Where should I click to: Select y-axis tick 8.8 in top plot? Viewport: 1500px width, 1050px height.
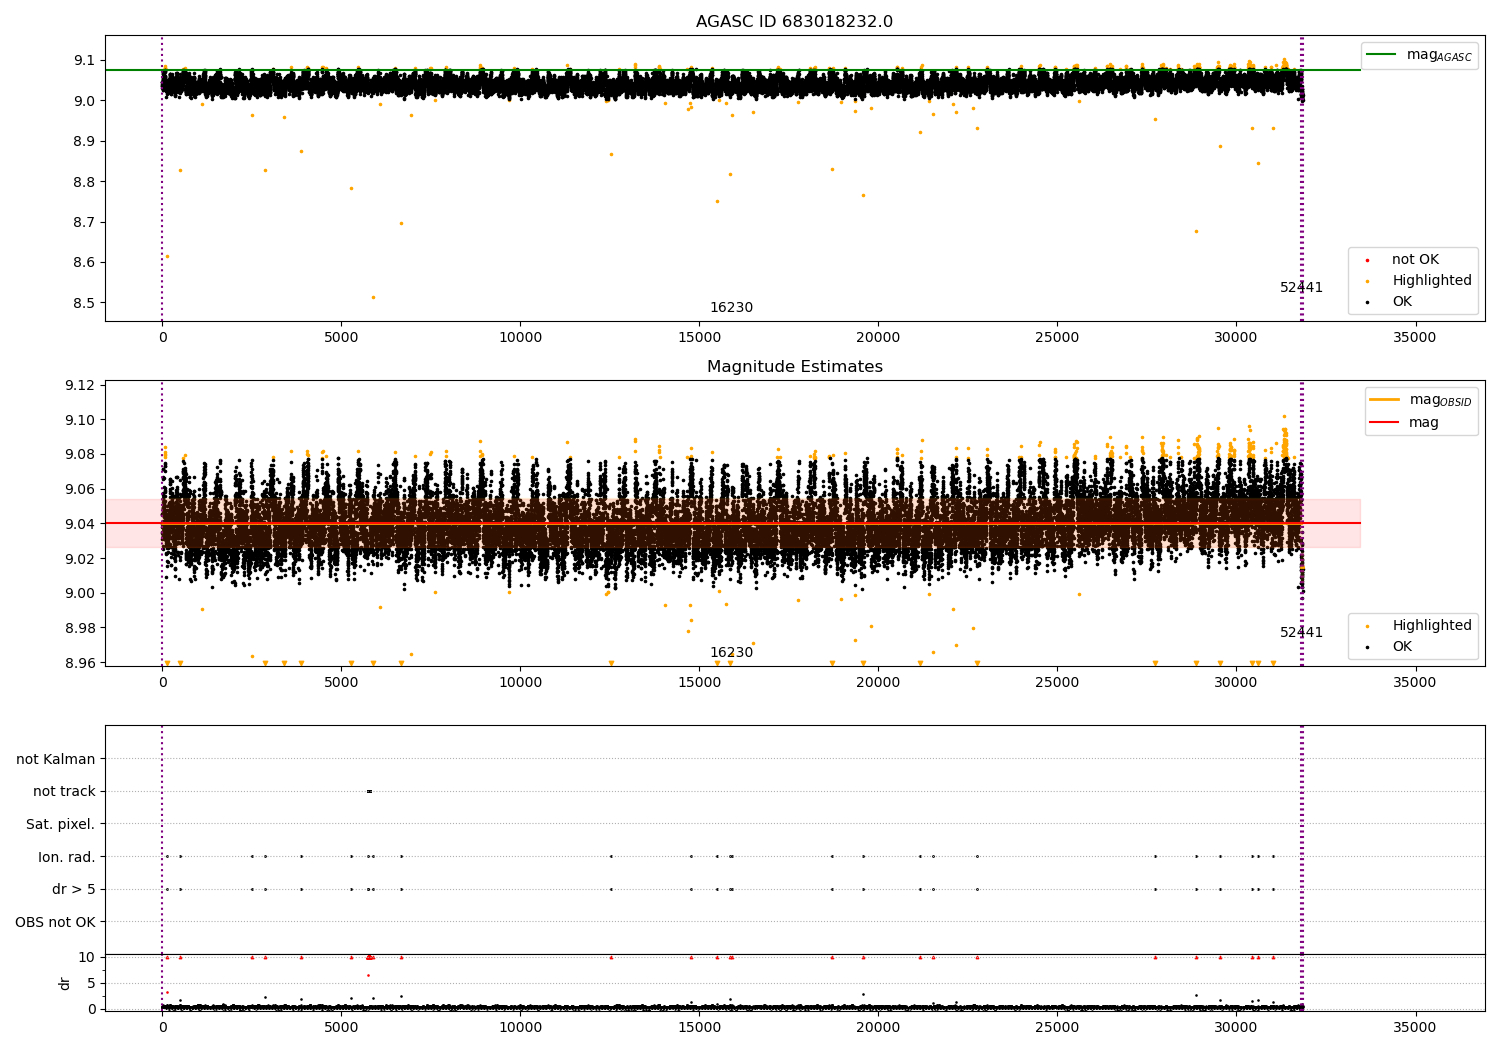tap(84, 182)
